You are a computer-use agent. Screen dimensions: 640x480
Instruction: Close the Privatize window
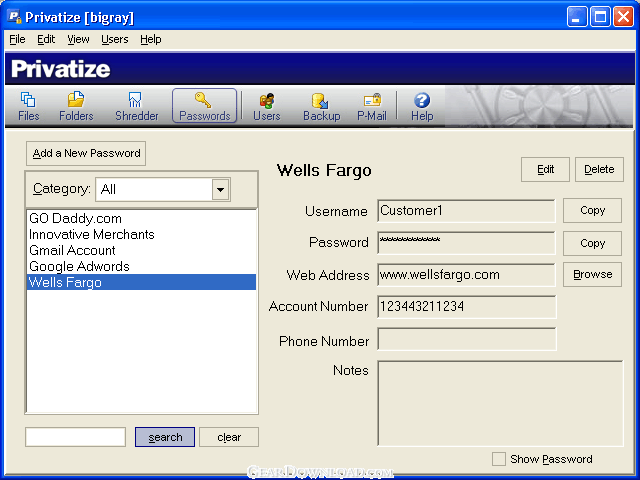click(x=623, y=17)
